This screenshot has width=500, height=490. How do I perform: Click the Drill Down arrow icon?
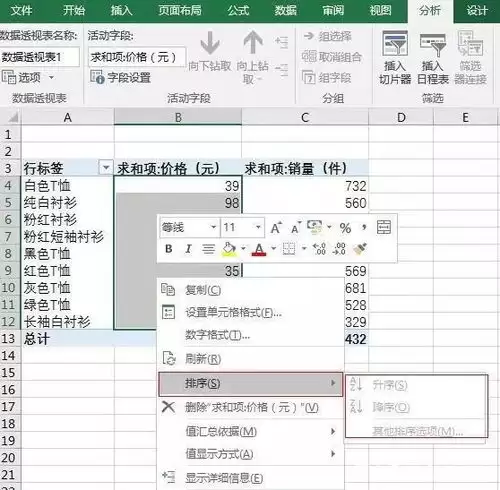[x=210, y=43]
